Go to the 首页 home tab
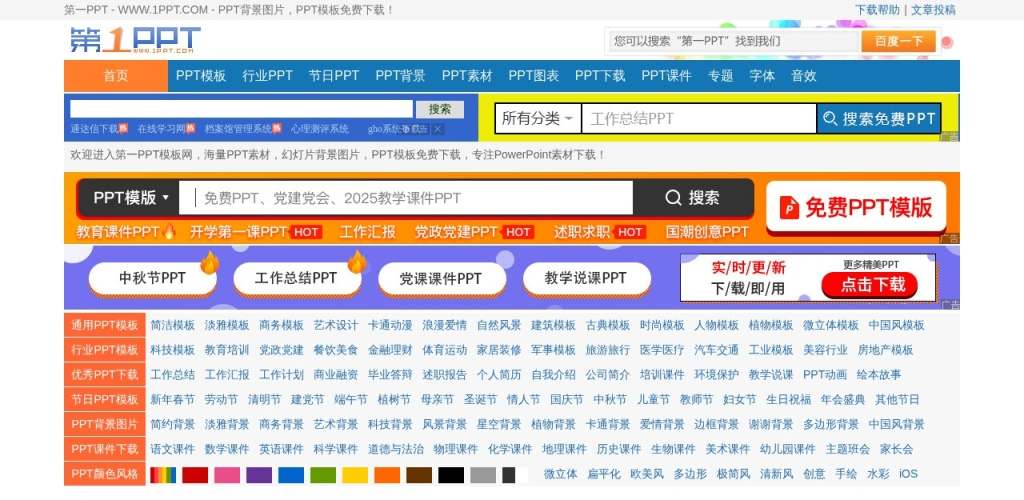The height and width of the screenshot is (500, 1024). point(116,76)
